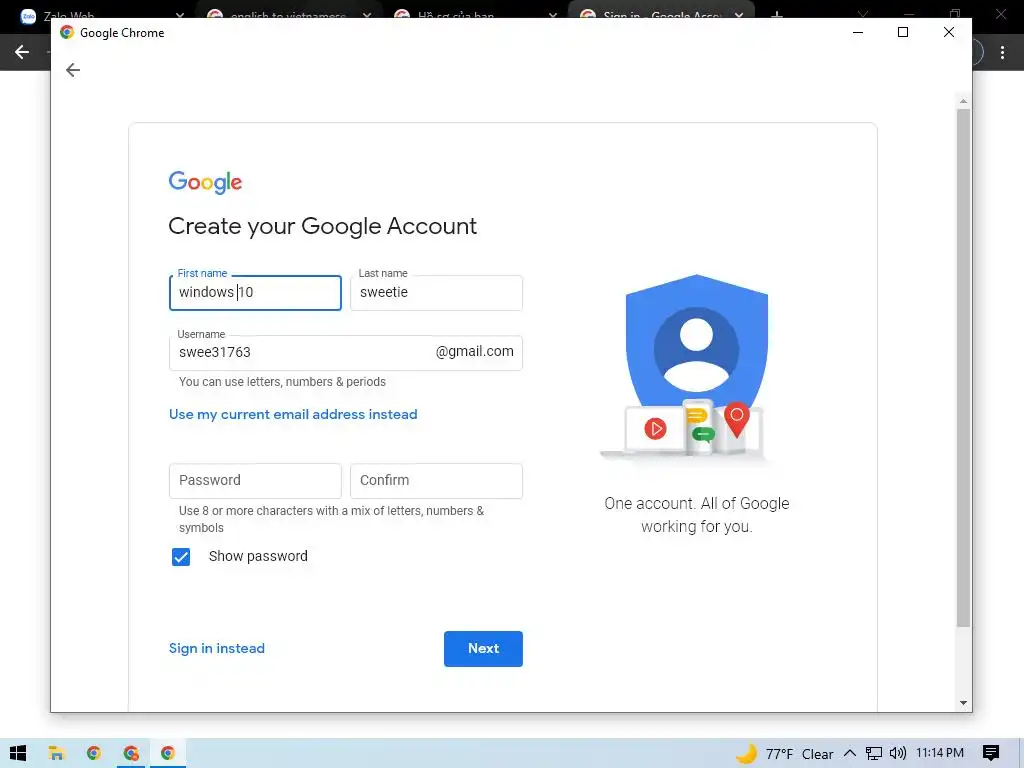Image resolution: width=1024 pixels, height=768 pixels.
Task: Click the scrollbar down arrow
Action: coord(963,703)
